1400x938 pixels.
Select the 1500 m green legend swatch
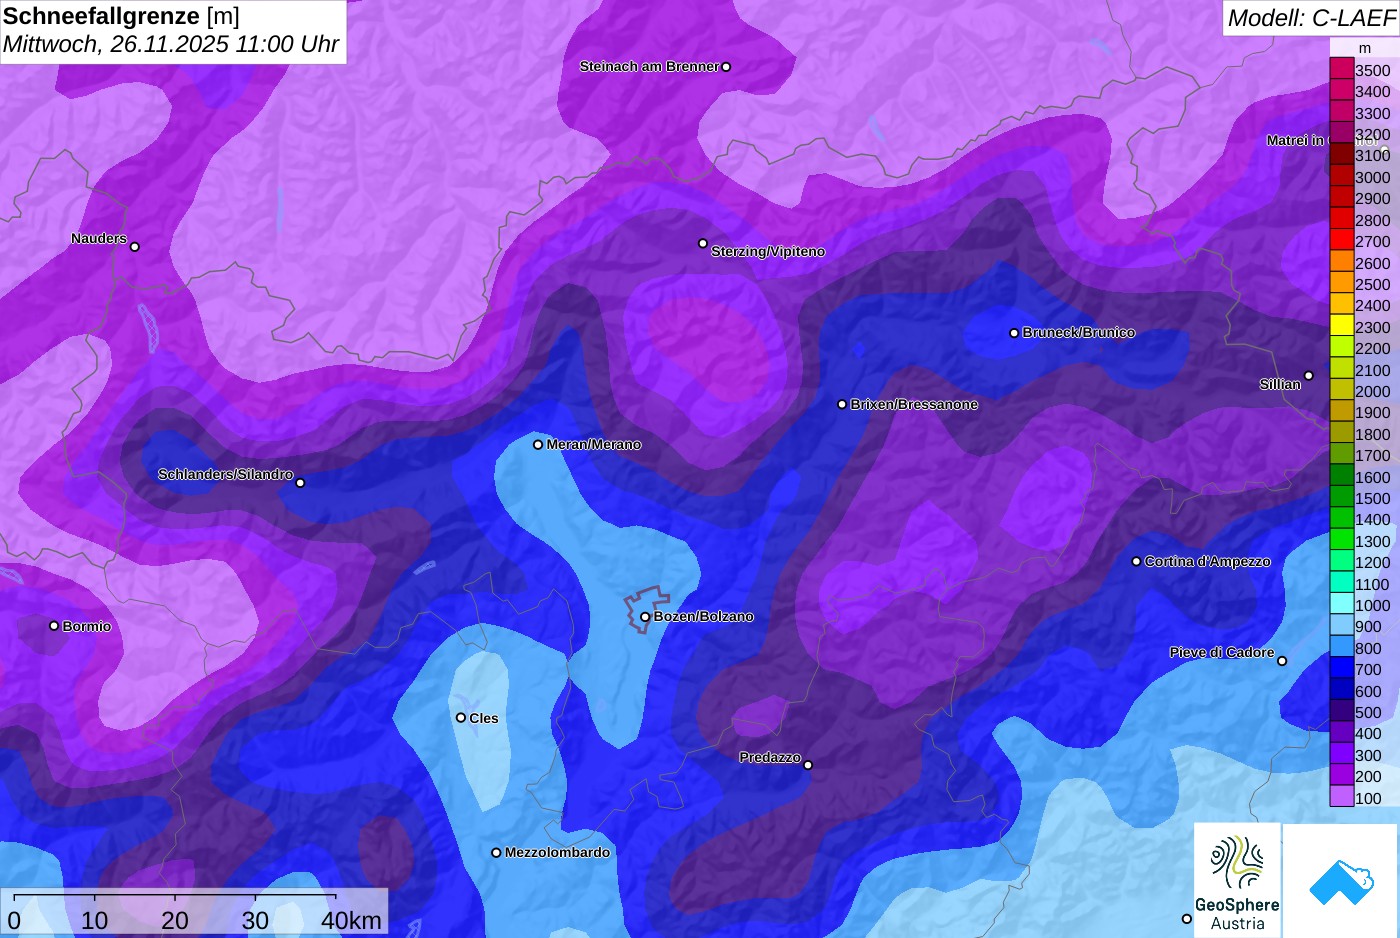click(1342, 497)
